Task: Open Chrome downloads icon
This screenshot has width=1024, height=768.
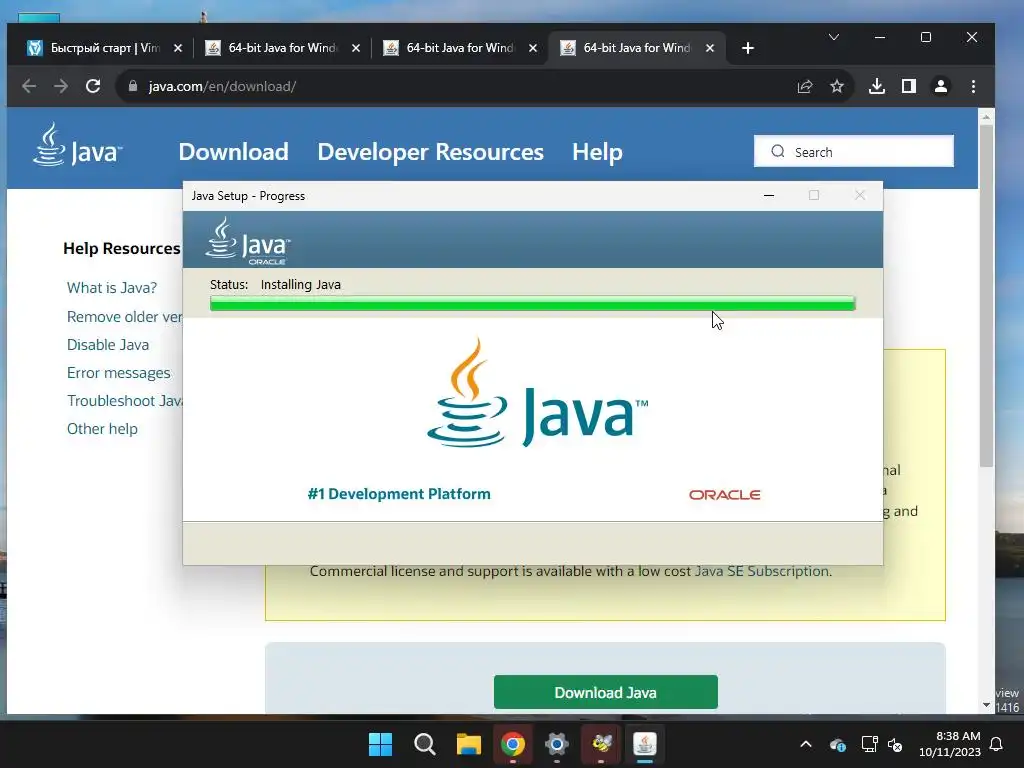Action: [876, 86]
